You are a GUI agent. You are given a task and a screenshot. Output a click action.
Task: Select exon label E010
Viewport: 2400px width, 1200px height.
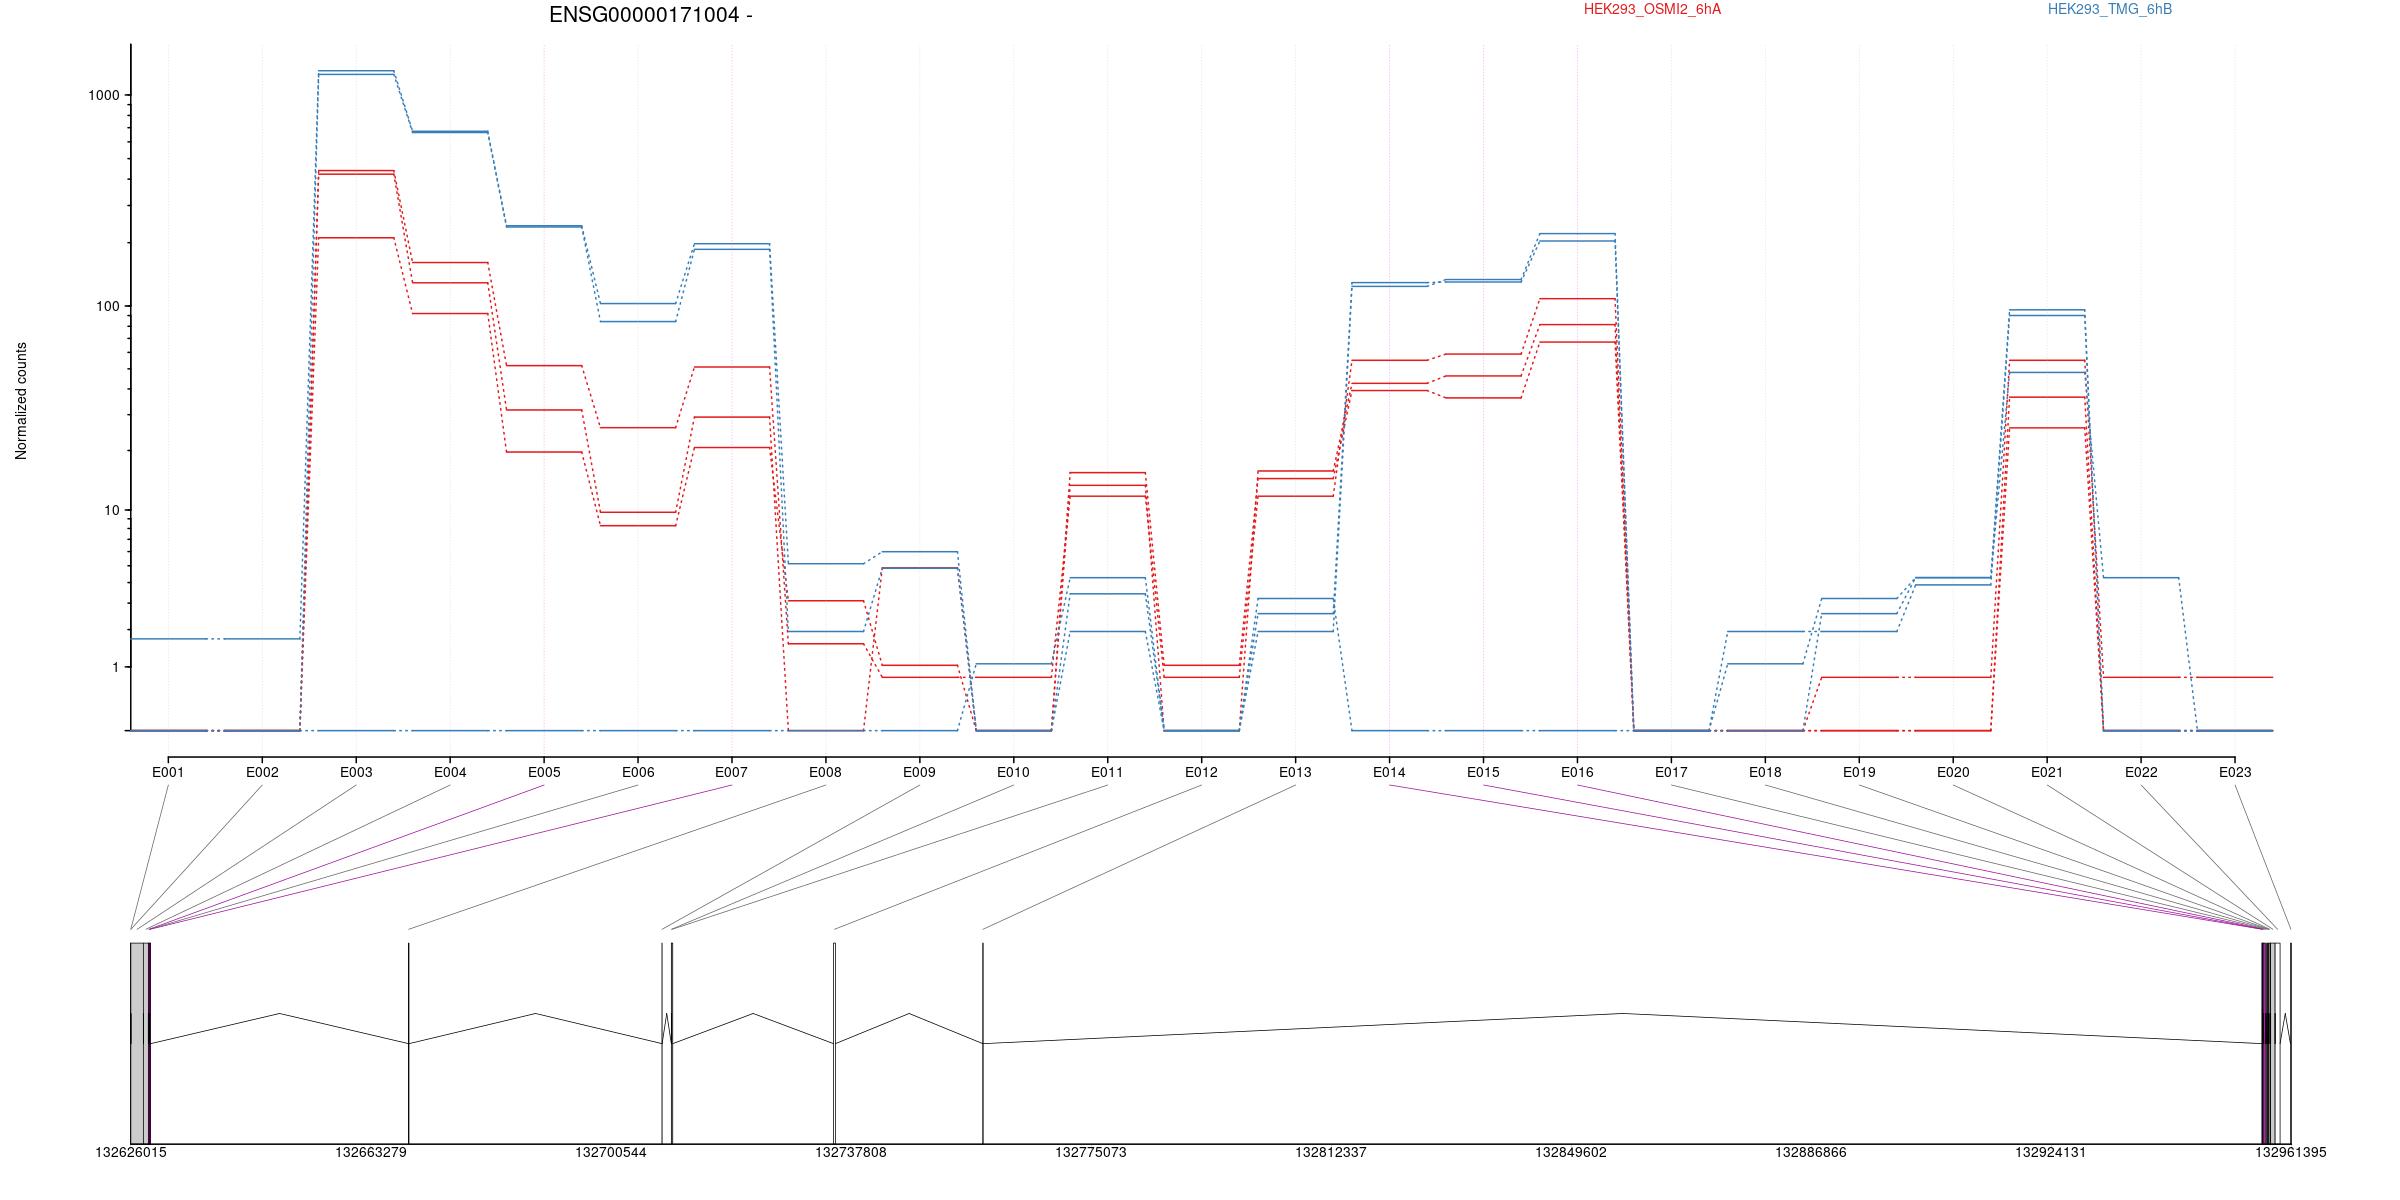coord(1013,772)
